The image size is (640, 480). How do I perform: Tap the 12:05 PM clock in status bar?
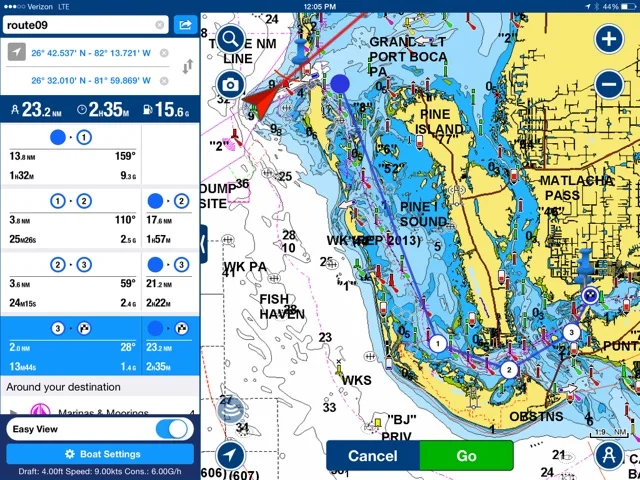[x=320, y=7]
